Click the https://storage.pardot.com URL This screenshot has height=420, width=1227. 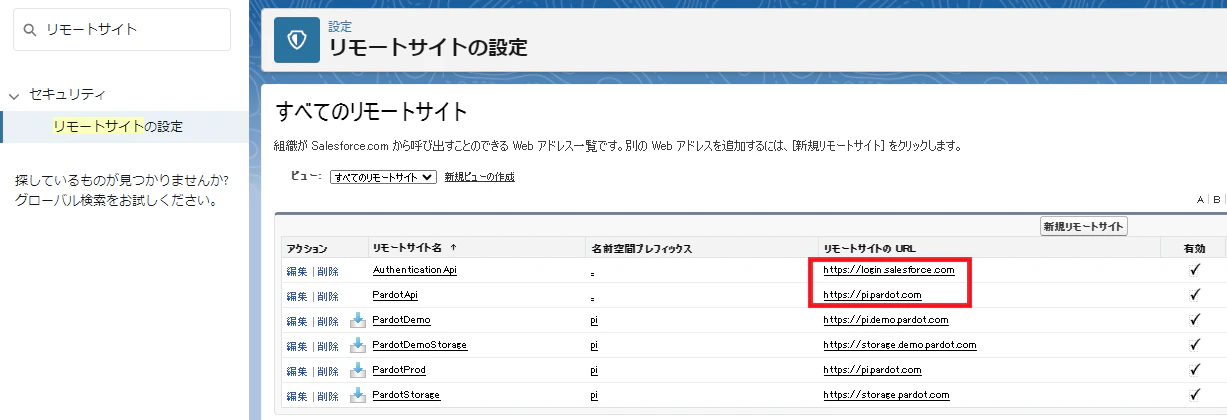[886, 395]
